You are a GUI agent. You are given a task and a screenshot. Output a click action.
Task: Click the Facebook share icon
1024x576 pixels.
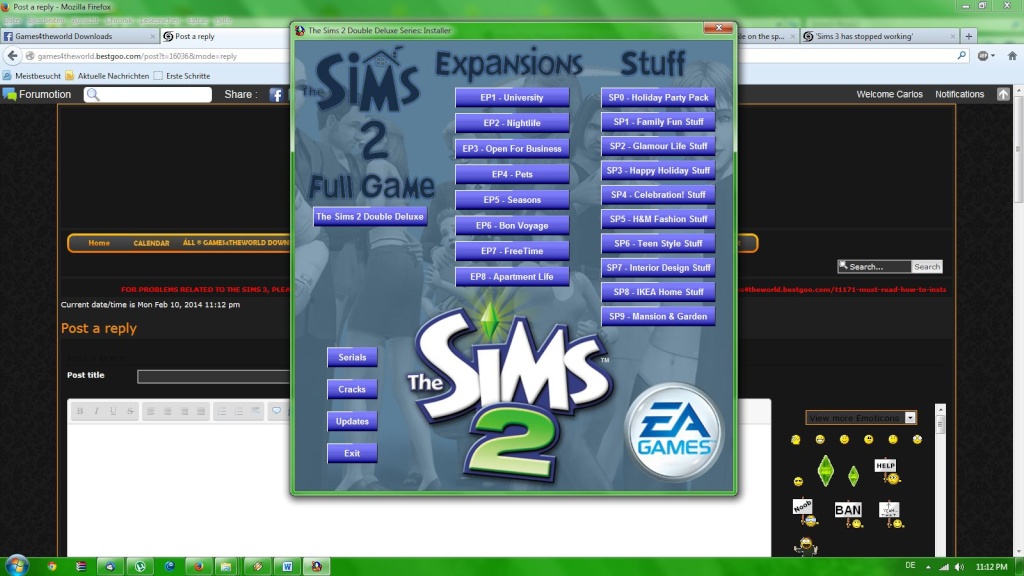(x=276, y=95)
